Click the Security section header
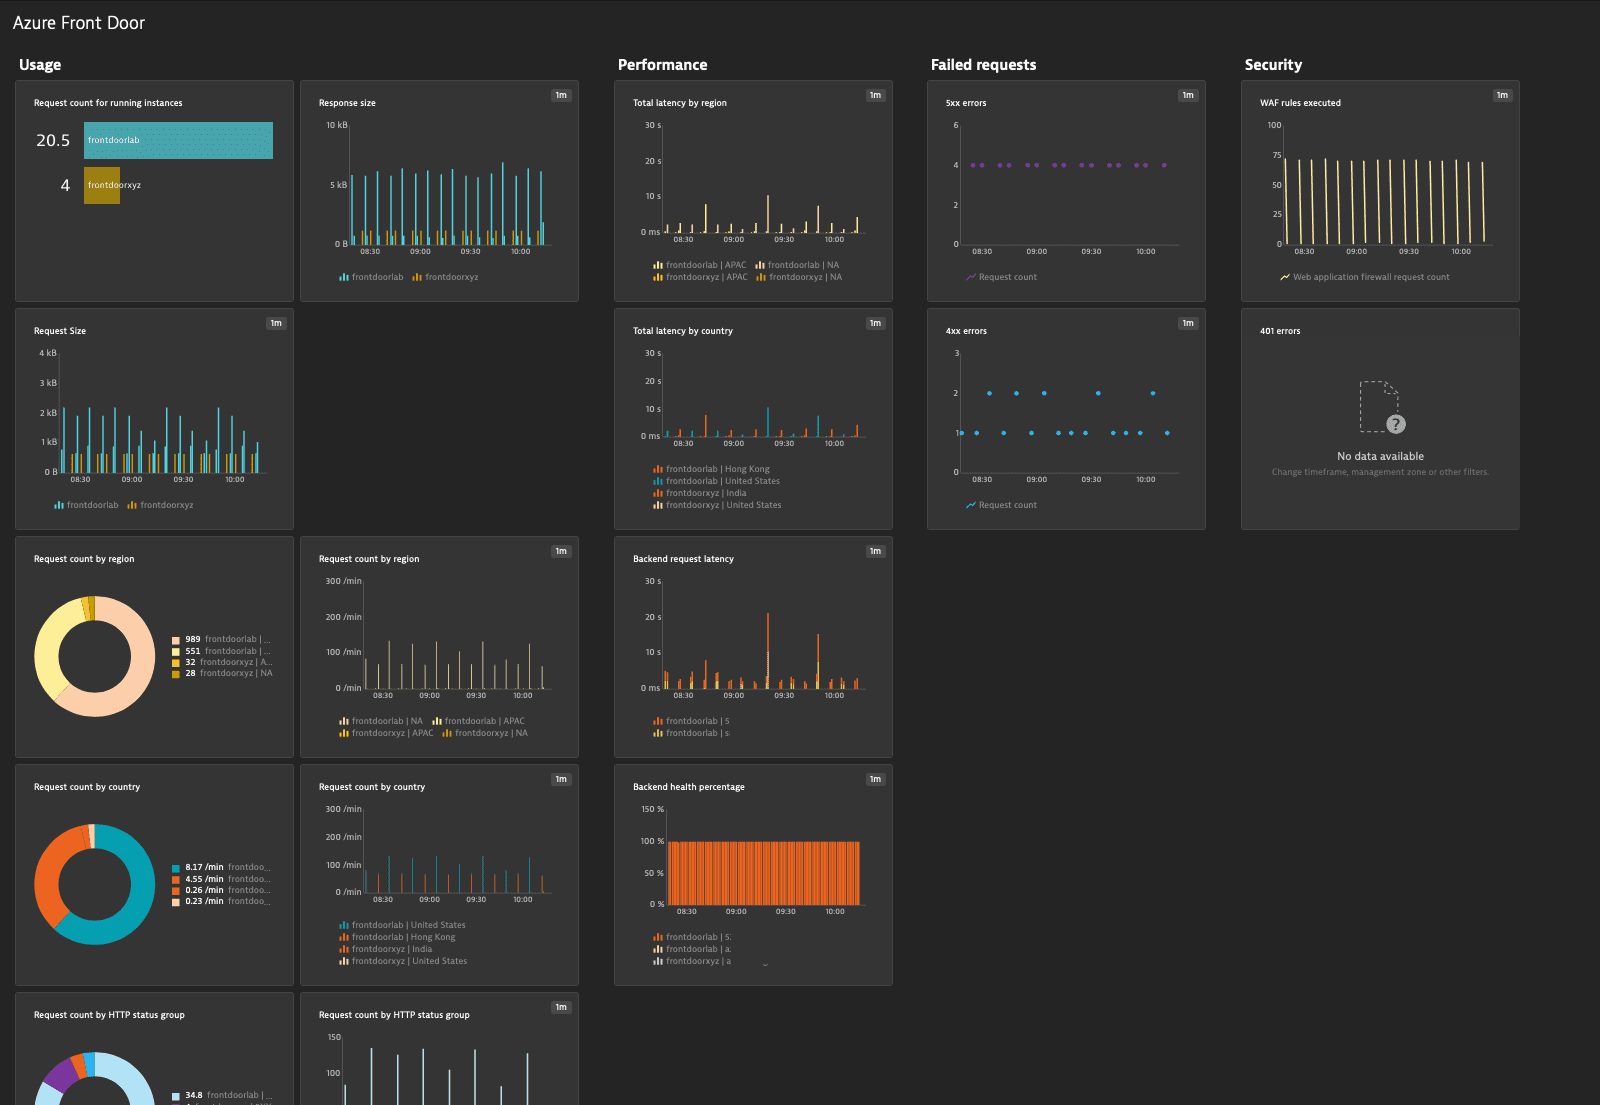This screenshot has width=1600, height=1105. pyautogui.click(x=1273, y=65)
